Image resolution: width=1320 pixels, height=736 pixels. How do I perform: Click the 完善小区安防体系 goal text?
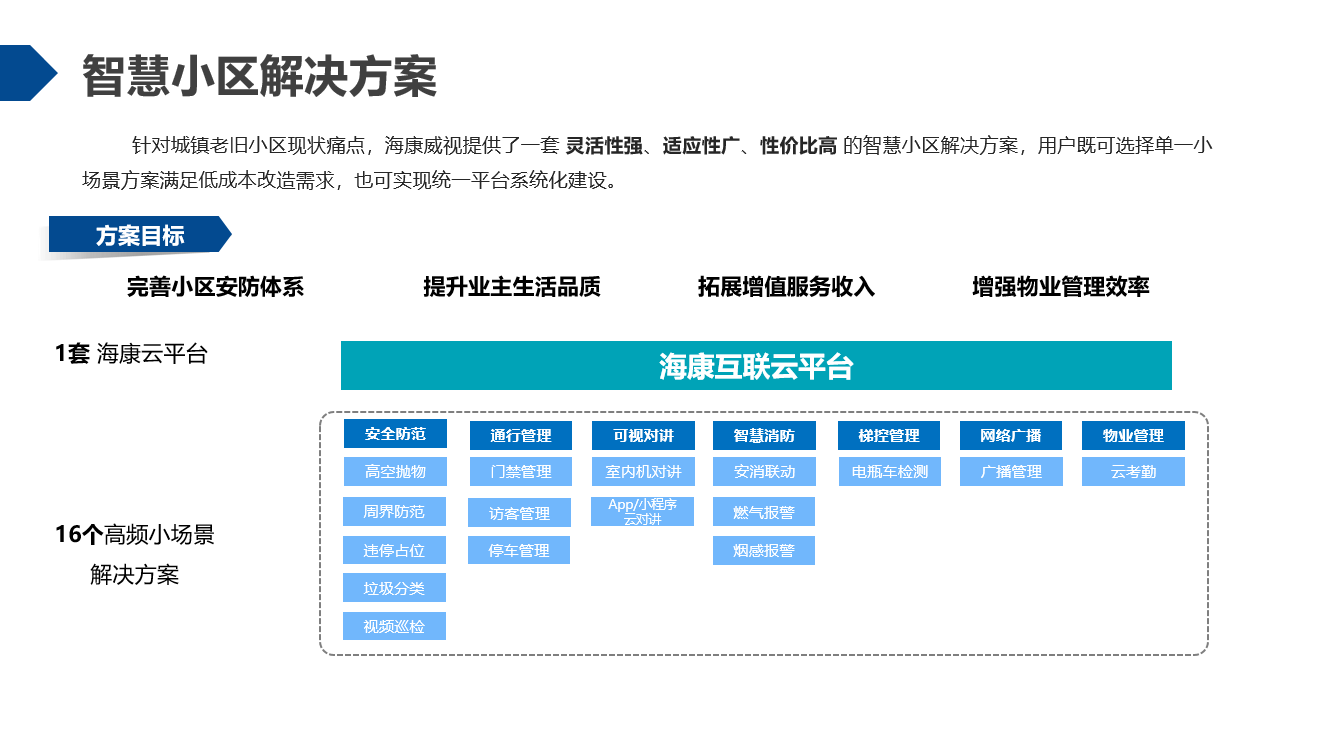(215, 287)
